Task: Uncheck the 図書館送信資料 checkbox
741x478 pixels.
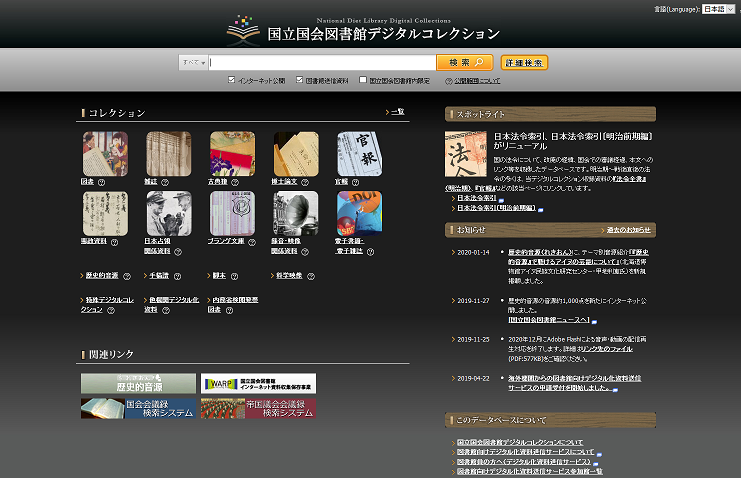Action: coord(299,80)
